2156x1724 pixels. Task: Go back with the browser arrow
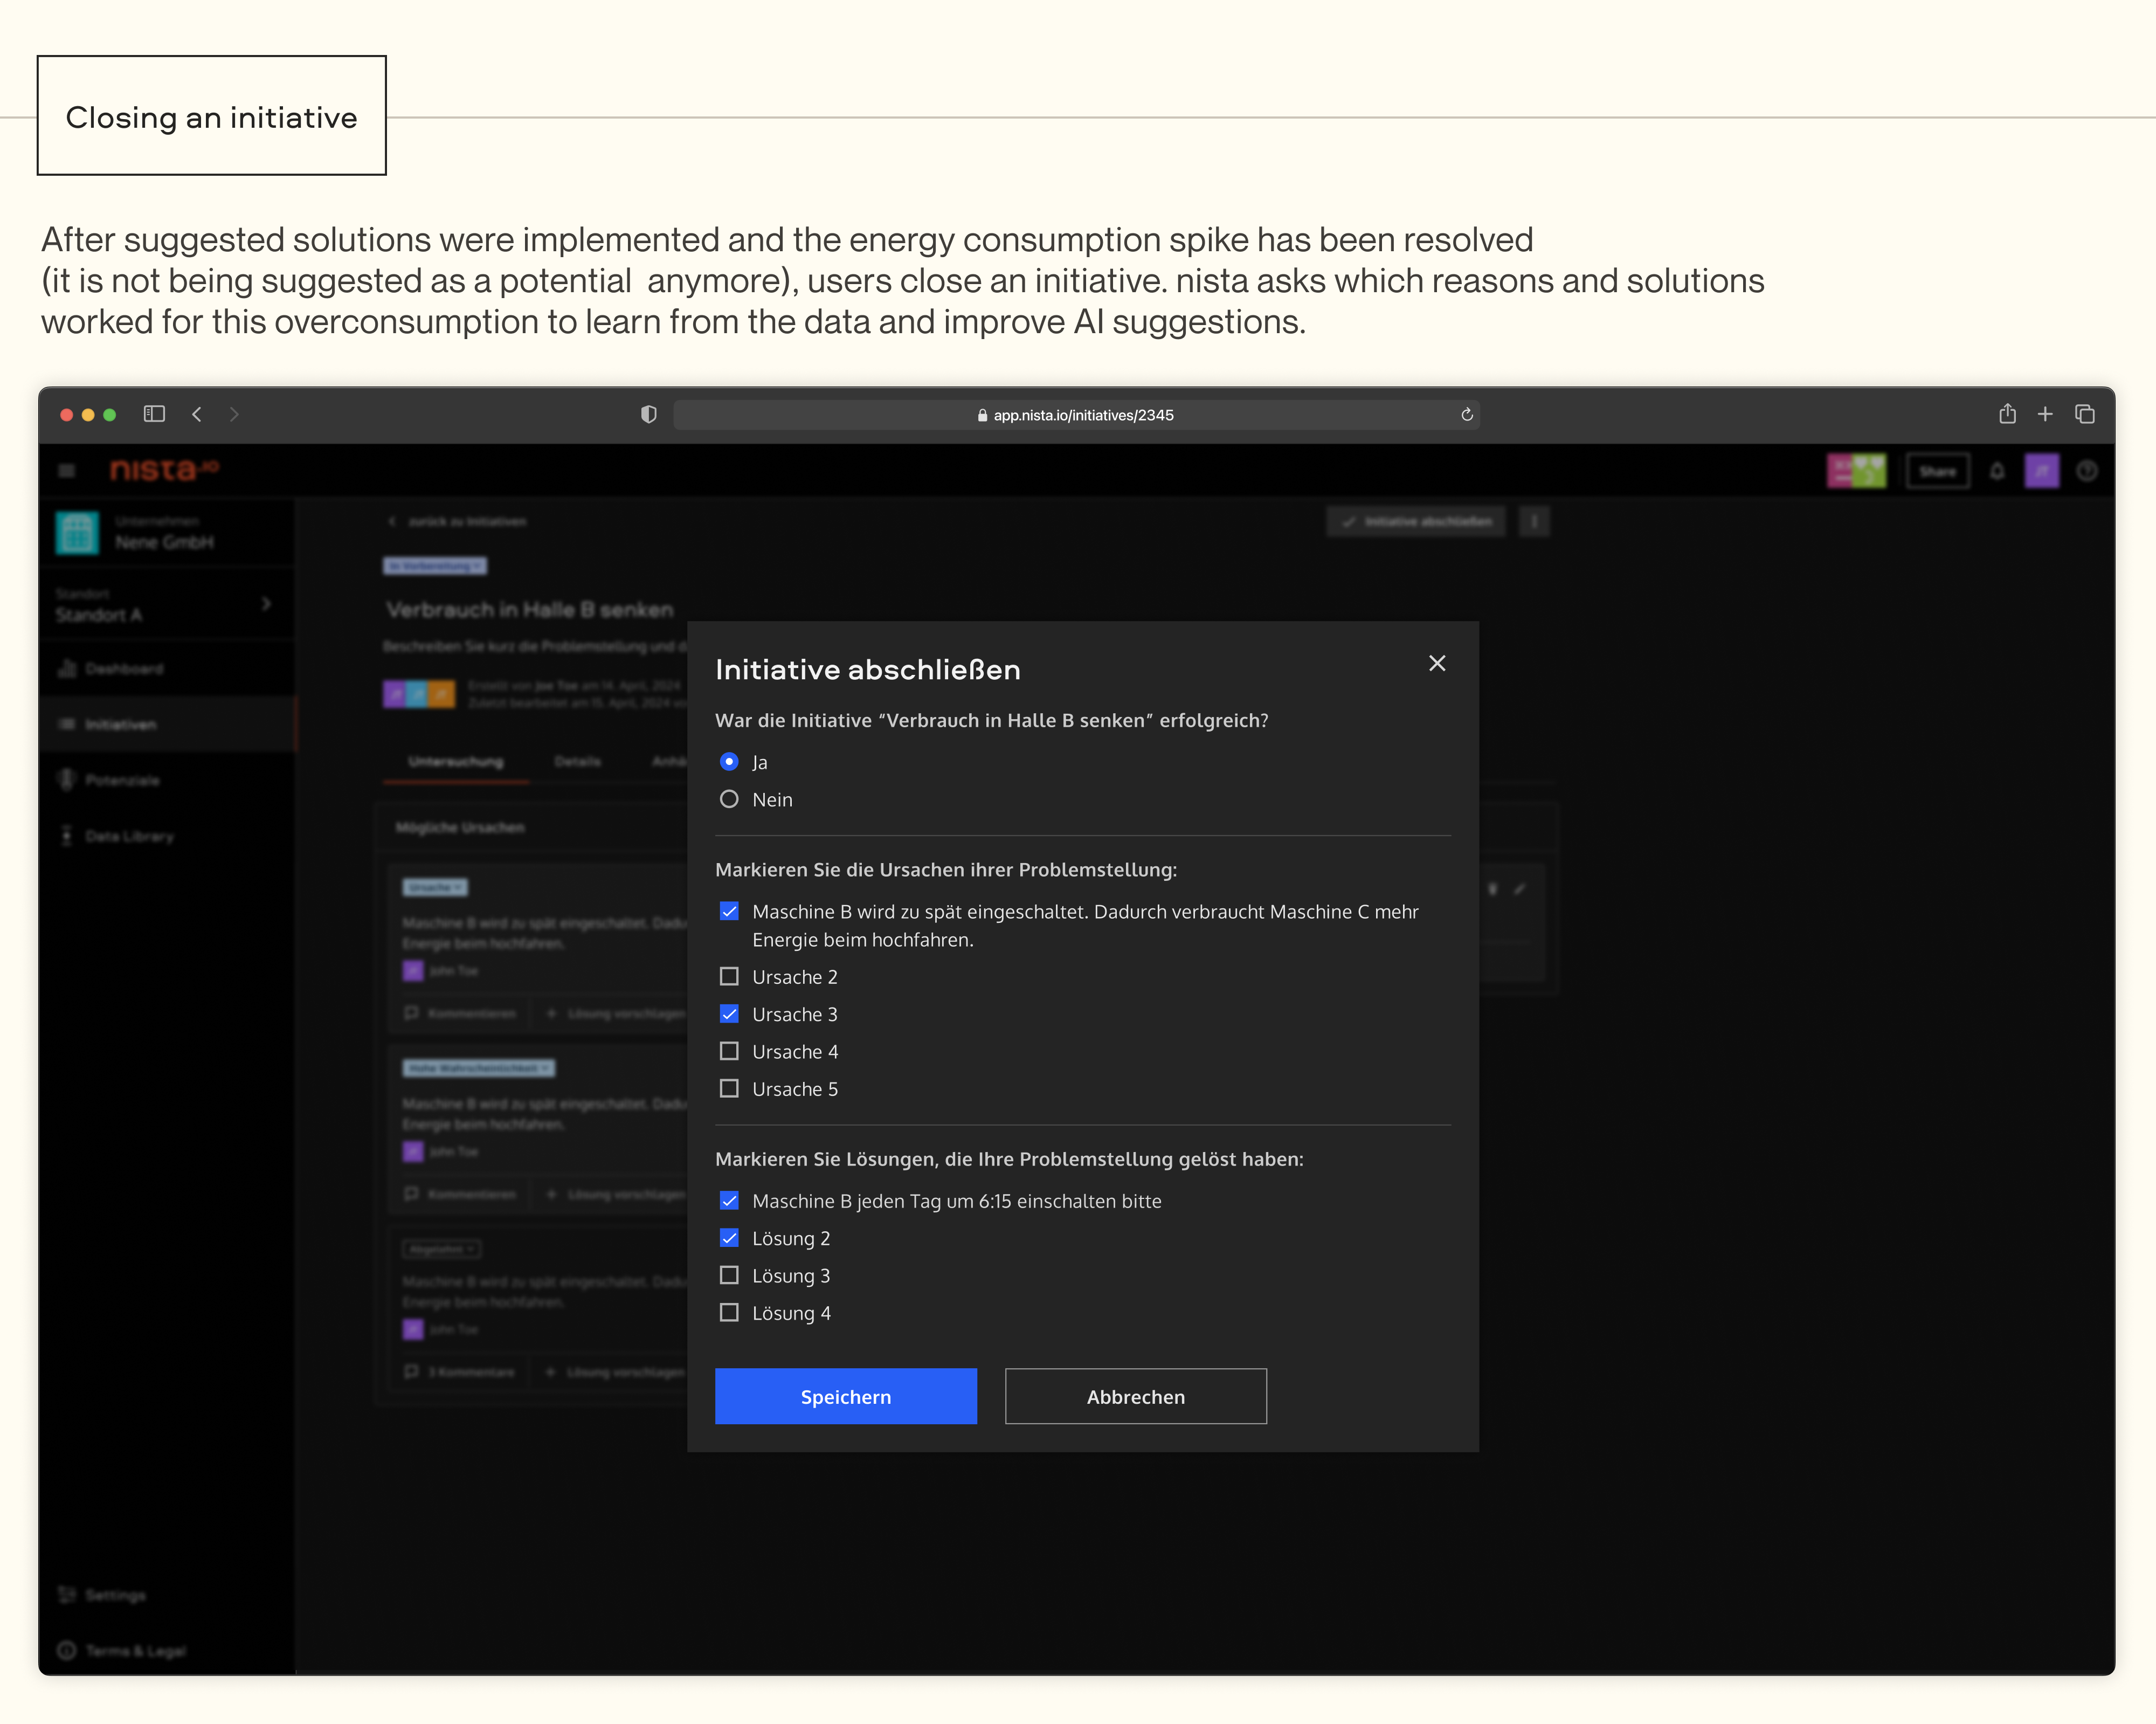pyautogui.click(x=197, y=414)
